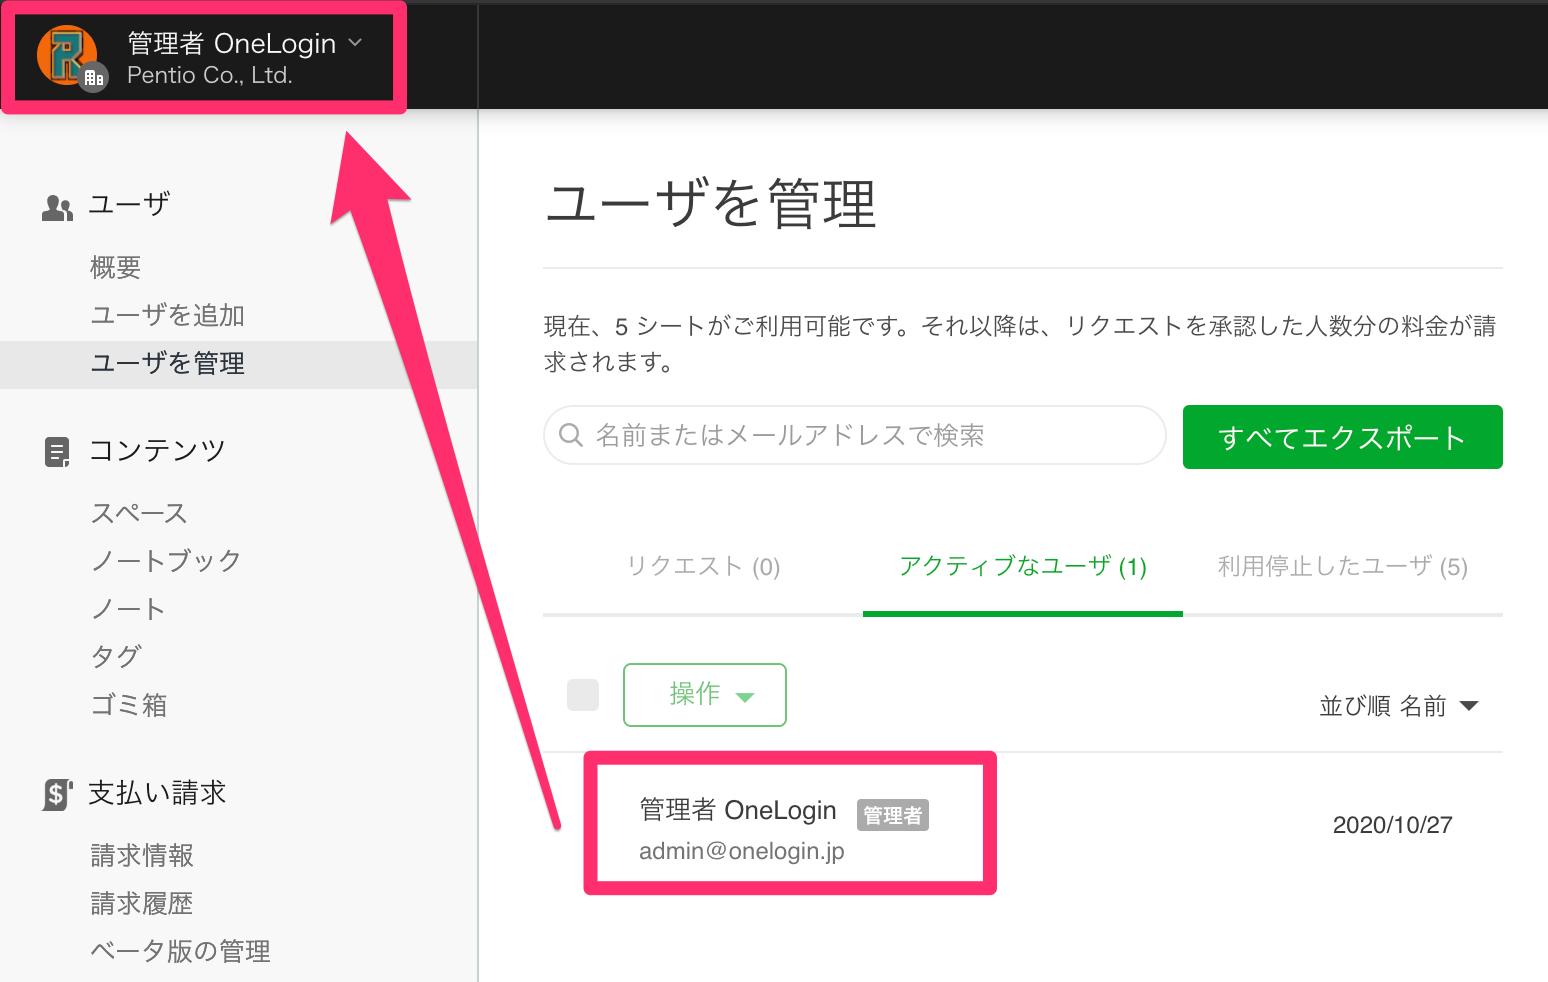Image resolution: width=1548 pixels, height=982 pixels.
Task: Open 請求履歴 billing history
Action: (142, 903)
